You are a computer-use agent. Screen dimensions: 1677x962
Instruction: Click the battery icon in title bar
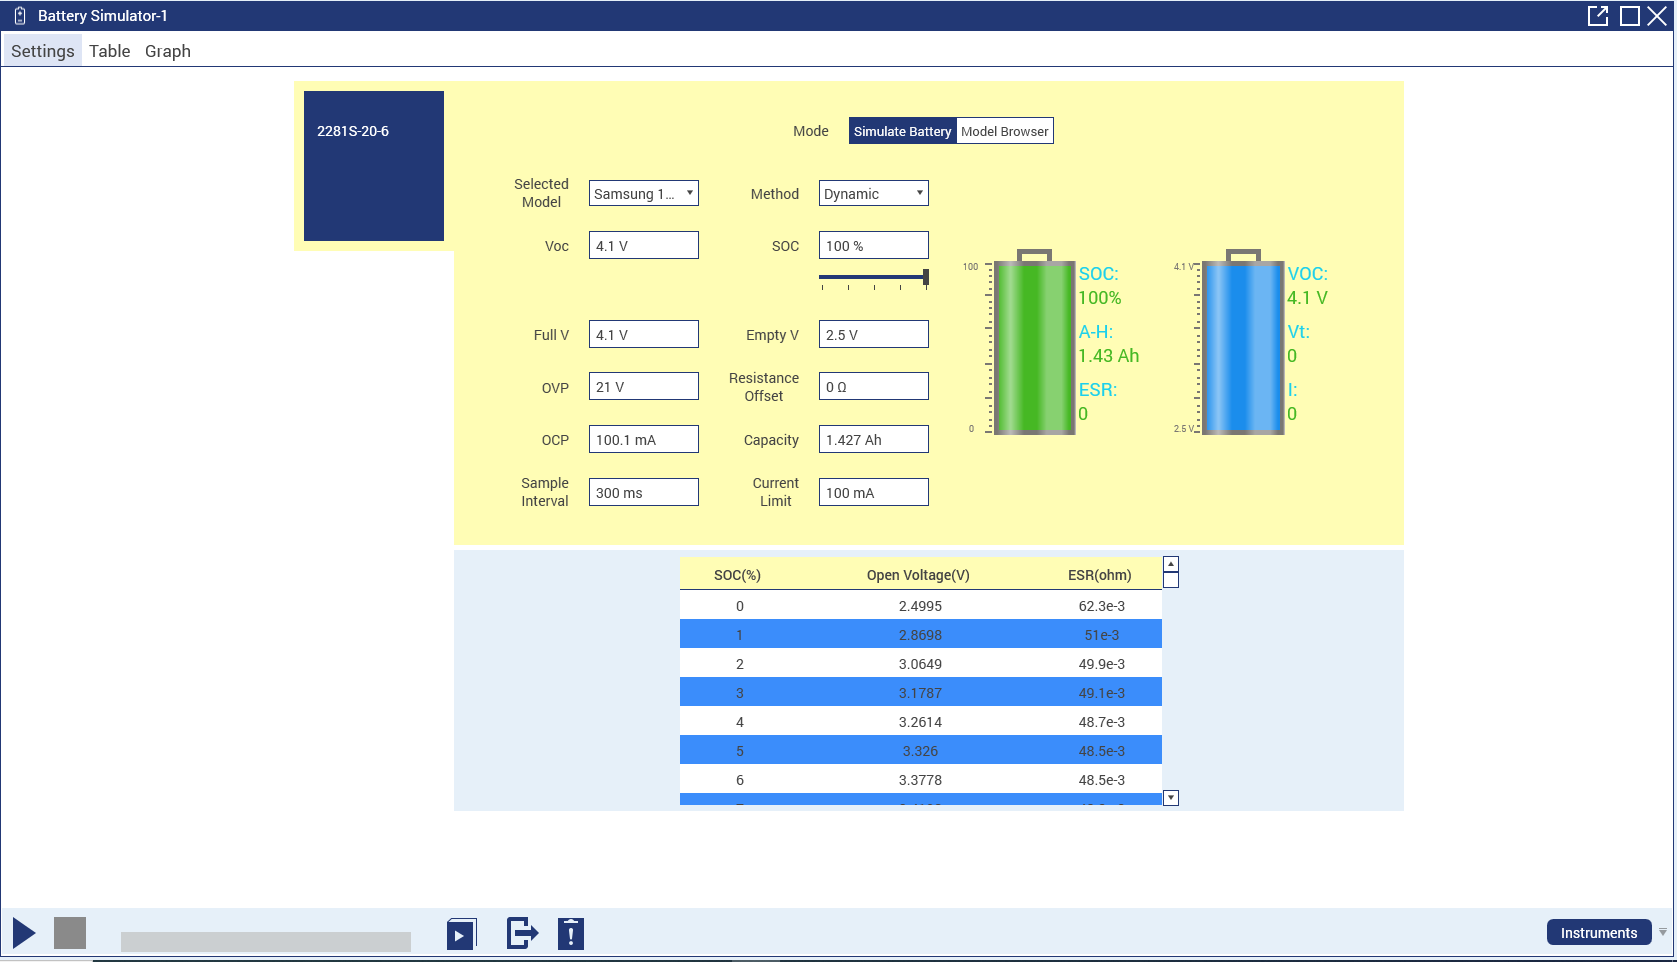tap(19, 16)
